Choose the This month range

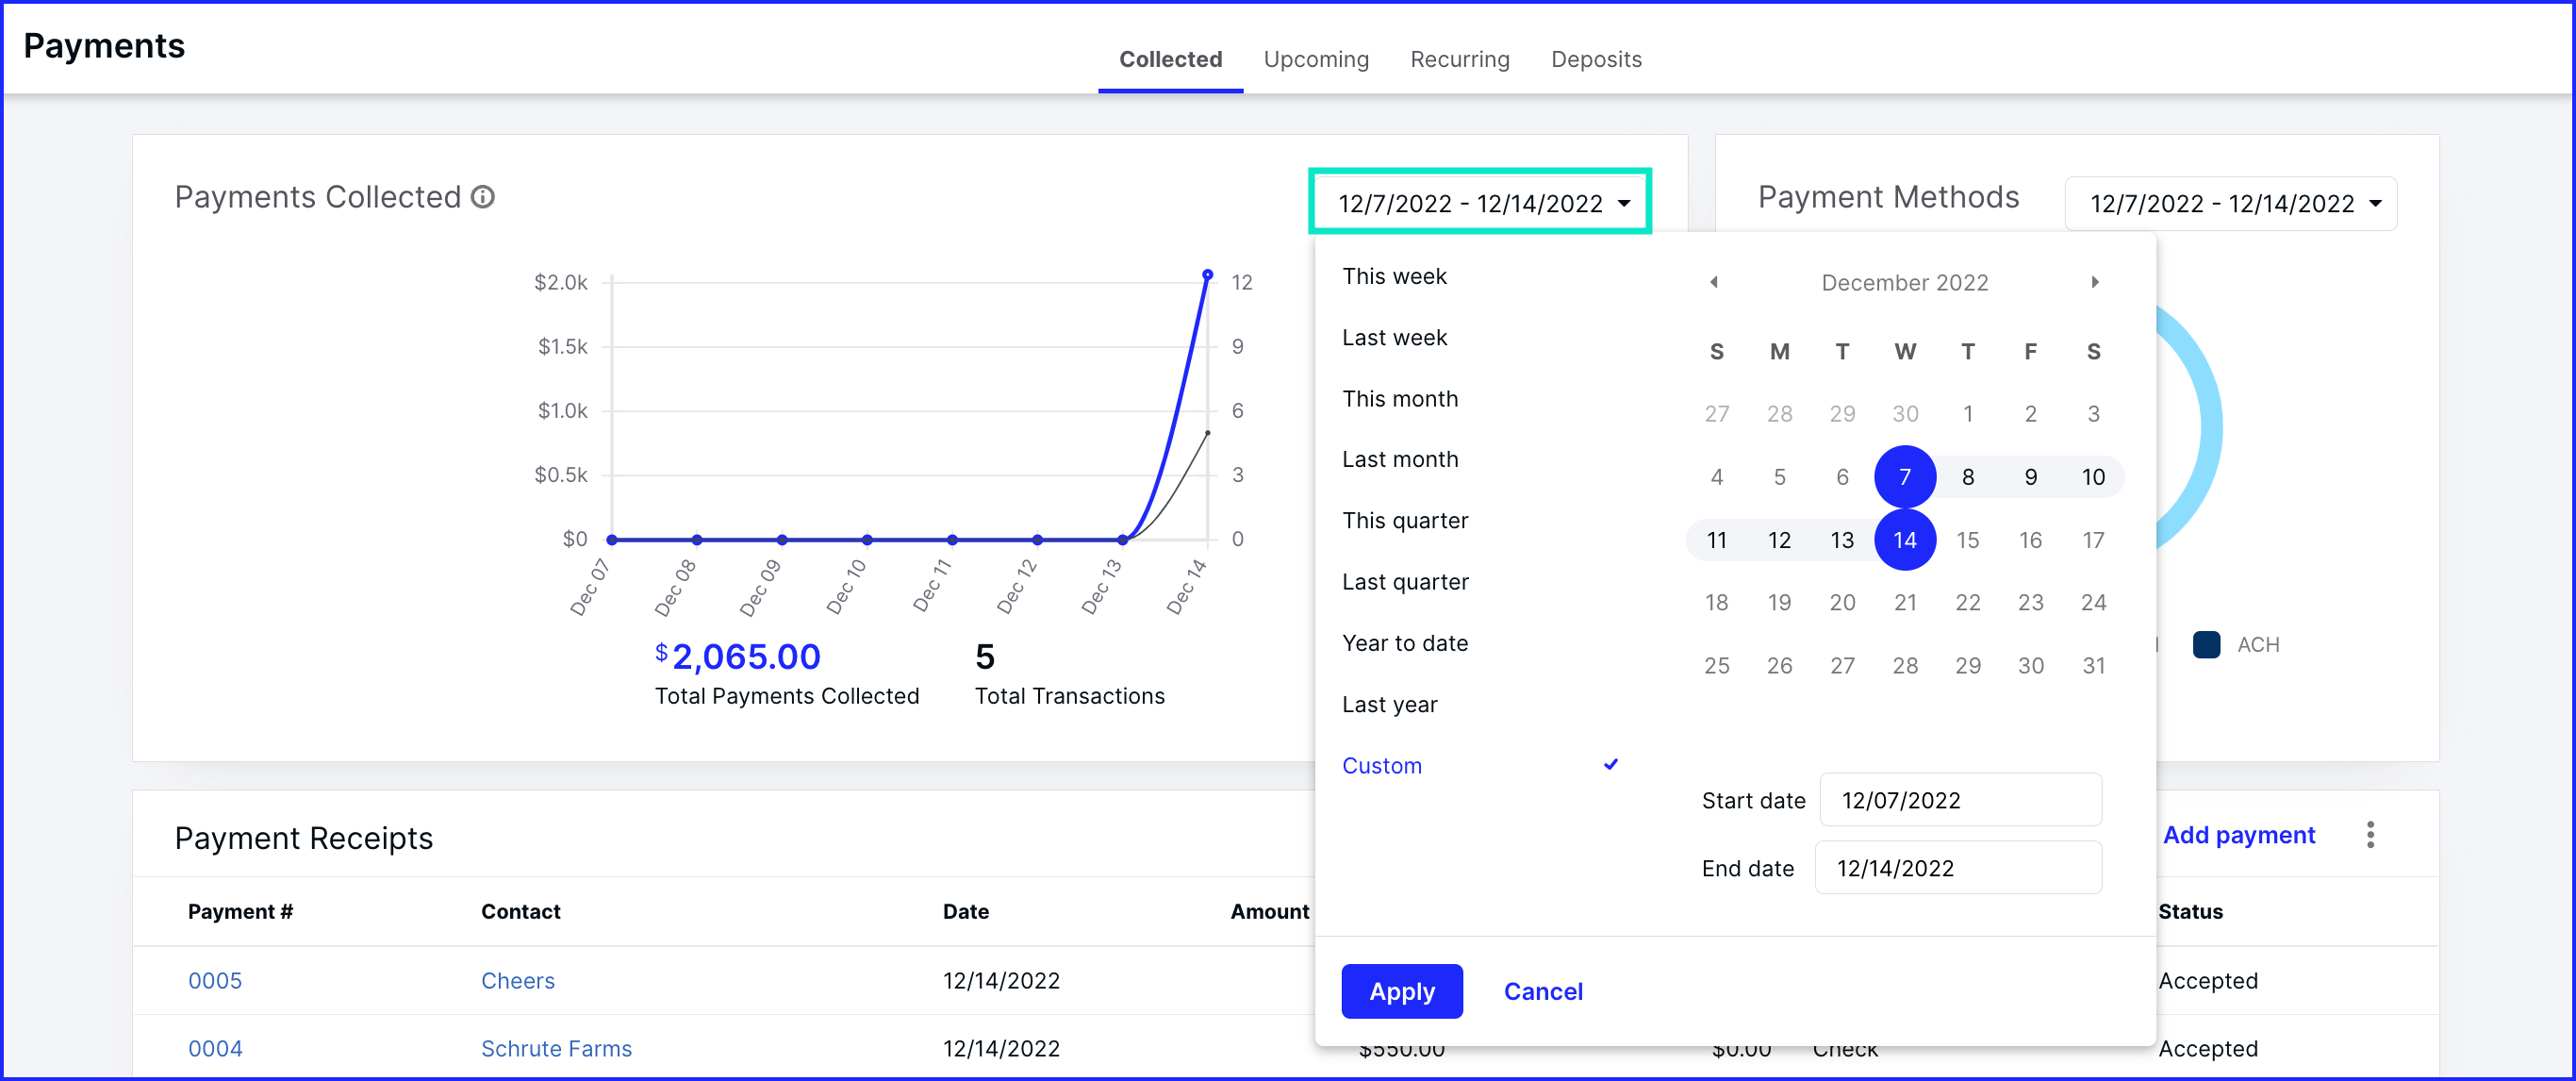1400,399
